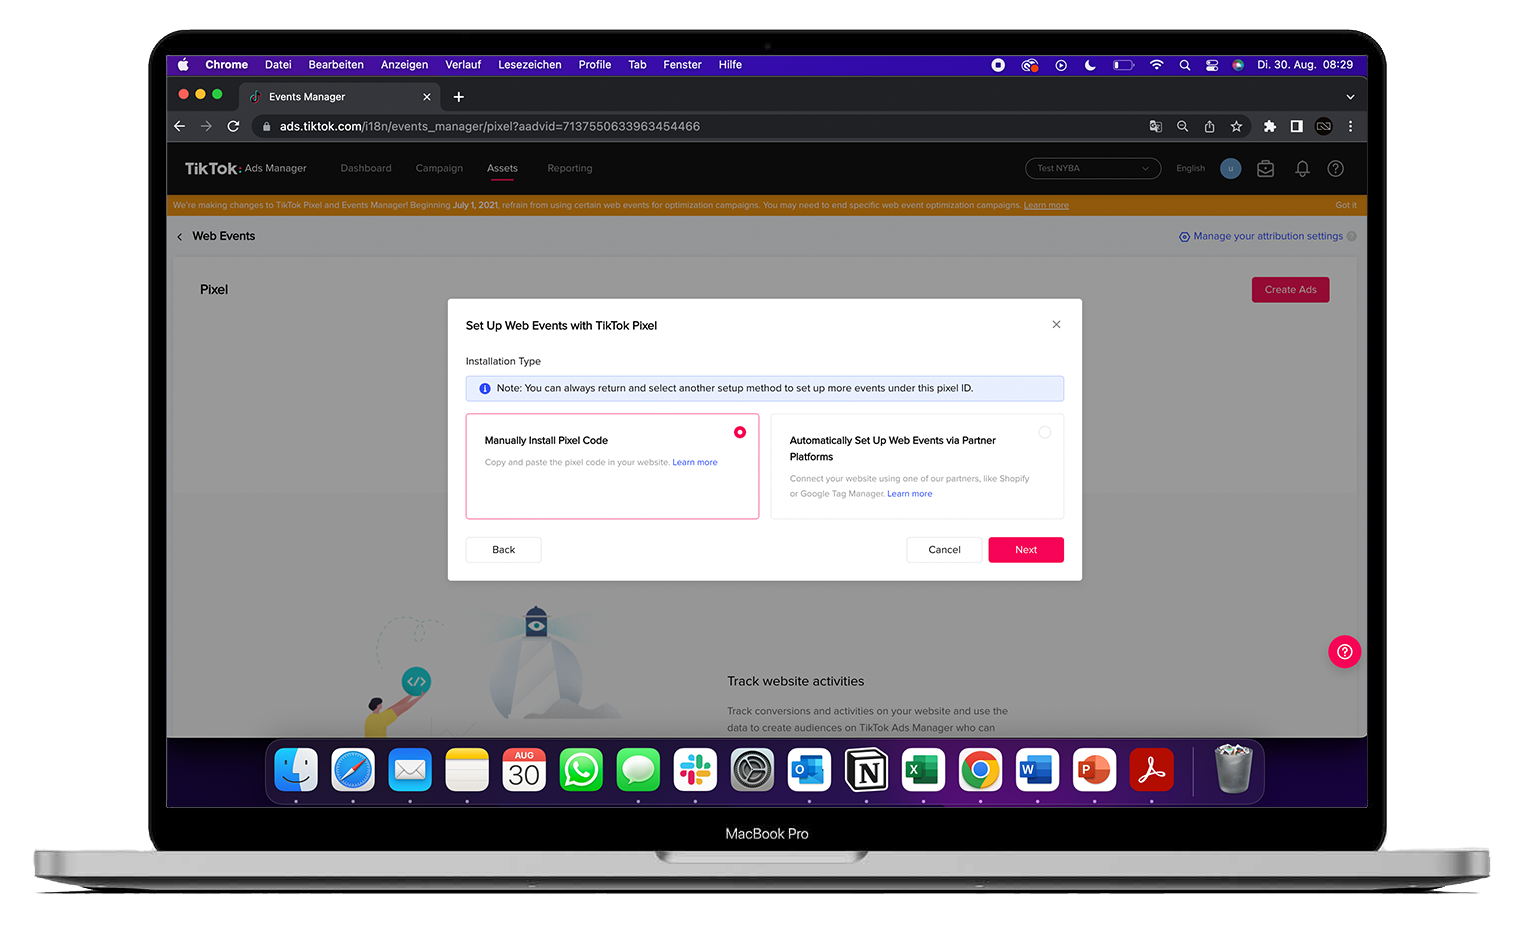The height and width of the screenshot is (934, 1531).
Task: Open the Chrome three-dot menu
Action: click(1351, 126)
